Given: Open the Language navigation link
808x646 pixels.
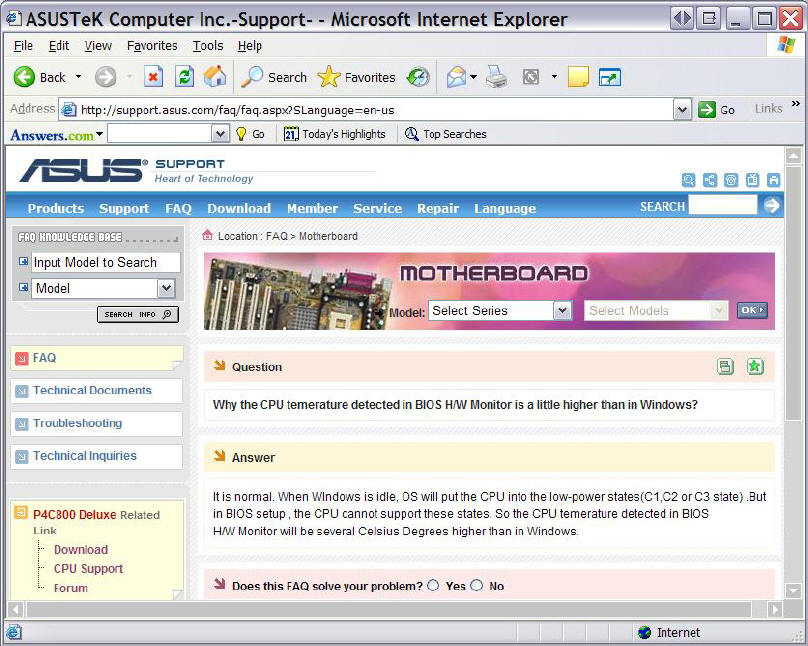Looking at the screenshot, I should [x=505, y=208].
